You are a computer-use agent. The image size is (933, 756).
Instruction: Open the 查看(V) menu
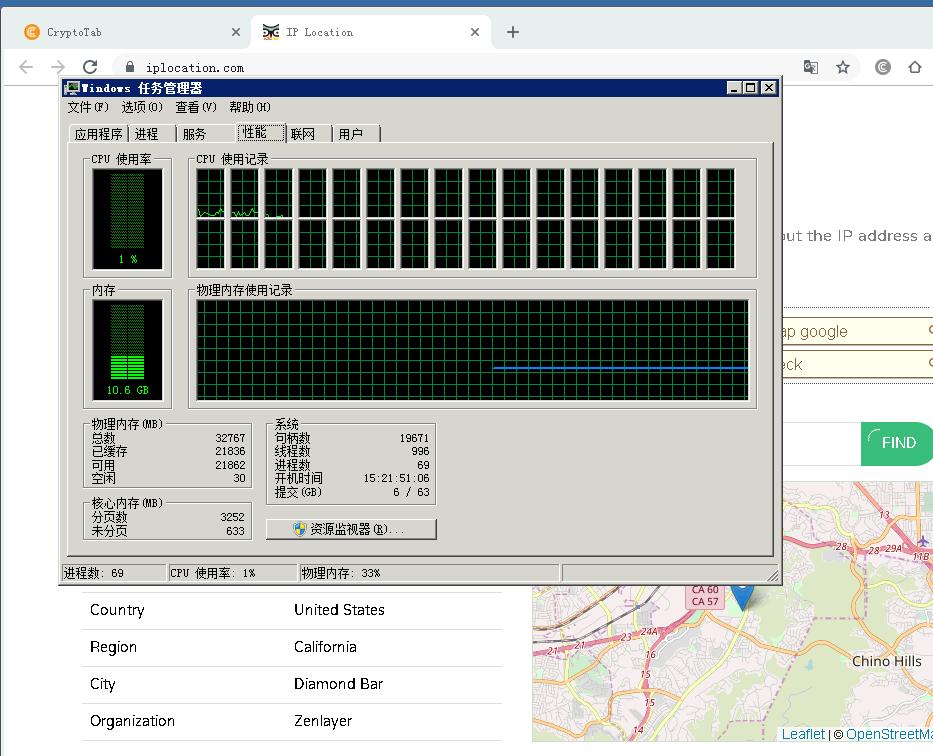click(x=196, y=107)
